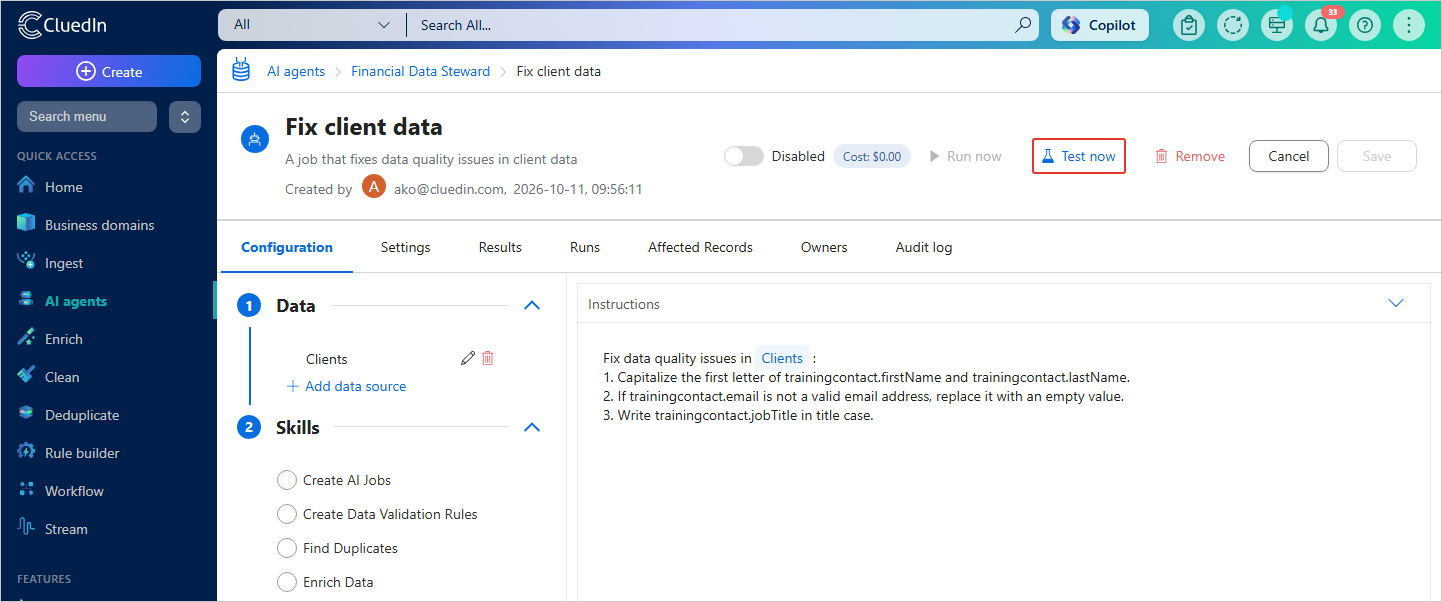Click instruction line about jobTitle title case

click(x=738, y=415)
